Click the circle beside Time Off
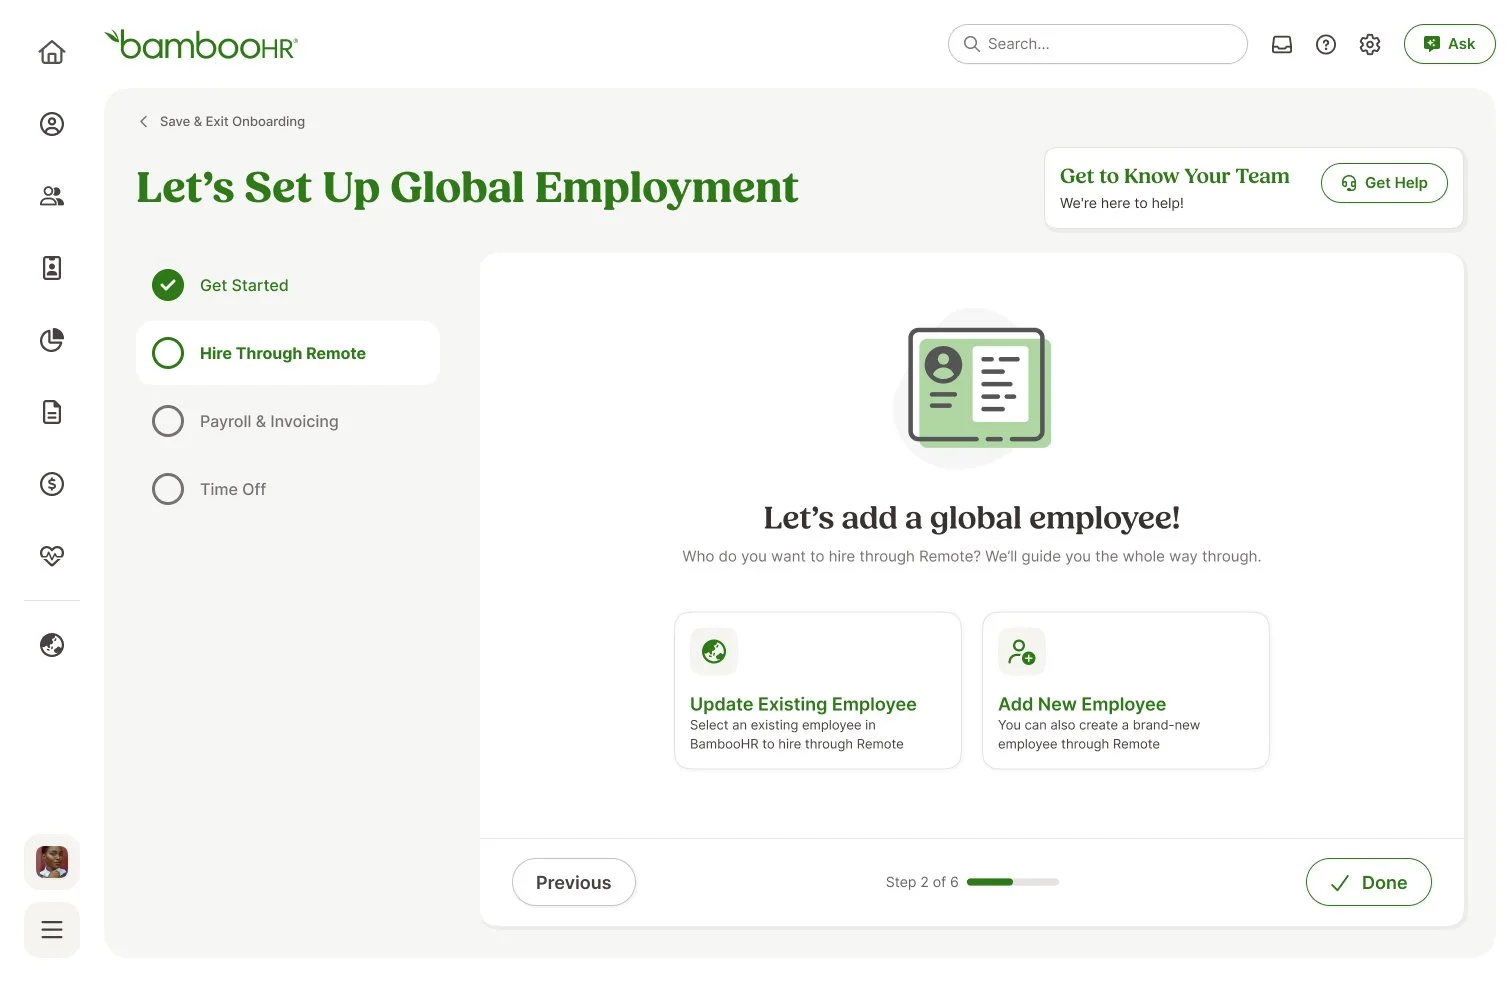 [x=168, y=489]
